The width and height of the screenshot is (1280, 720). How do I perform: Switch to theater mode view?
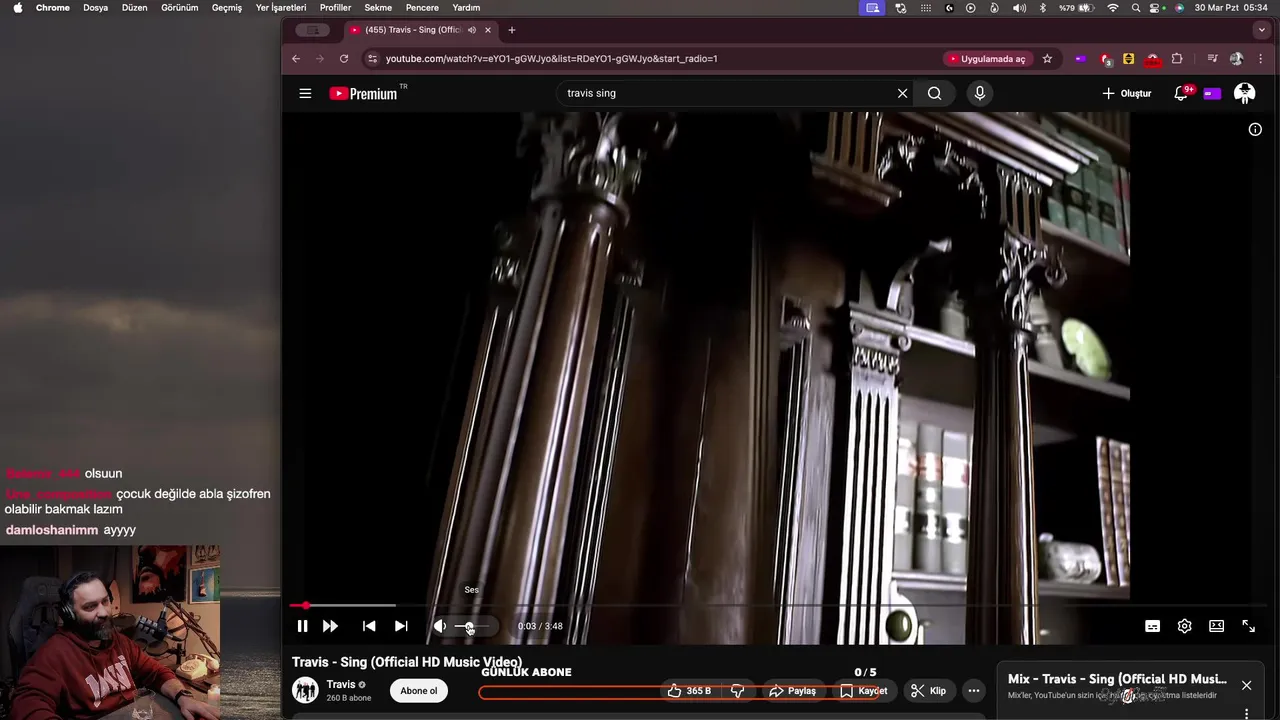[1216, 626]
